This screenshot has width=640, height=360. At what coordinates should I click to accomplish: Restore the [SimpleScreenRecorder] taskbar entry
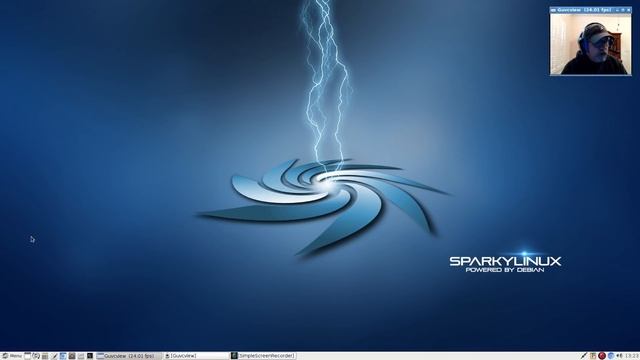263,356
